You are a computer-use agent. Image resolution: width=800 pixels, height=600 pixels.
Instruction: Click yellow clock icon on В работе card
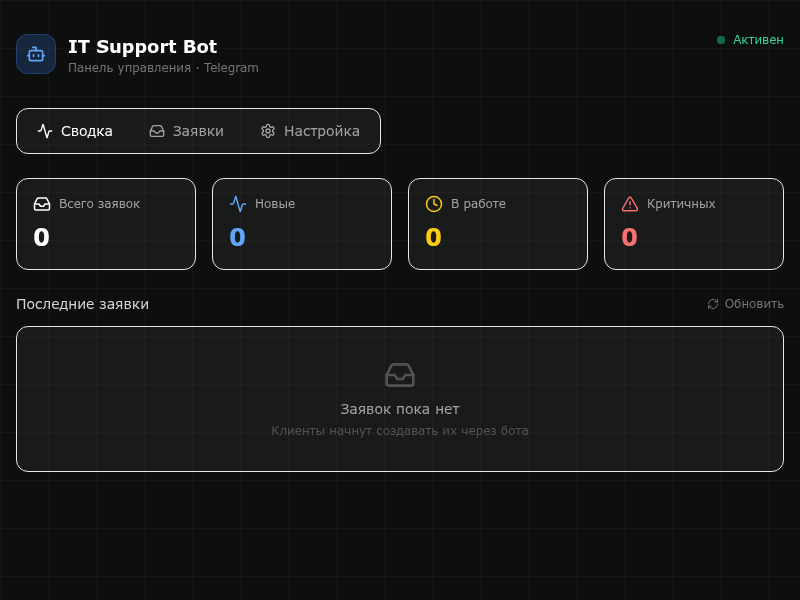point(434,204)
